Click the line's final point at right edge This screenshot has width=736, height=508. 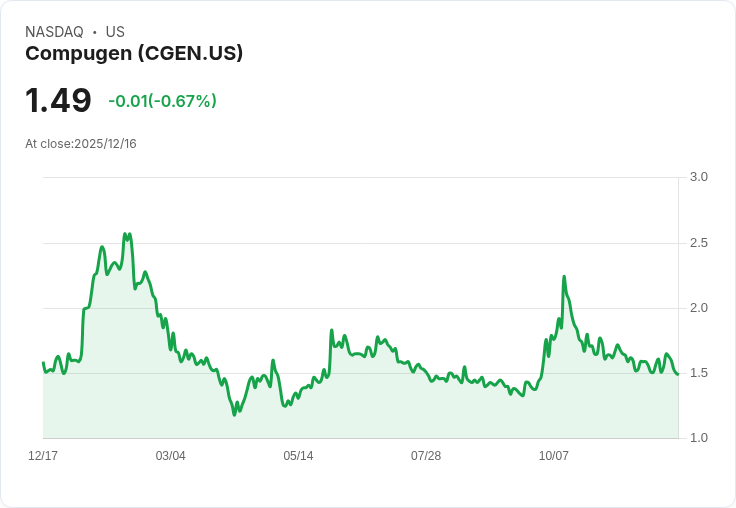coord(677,374)
